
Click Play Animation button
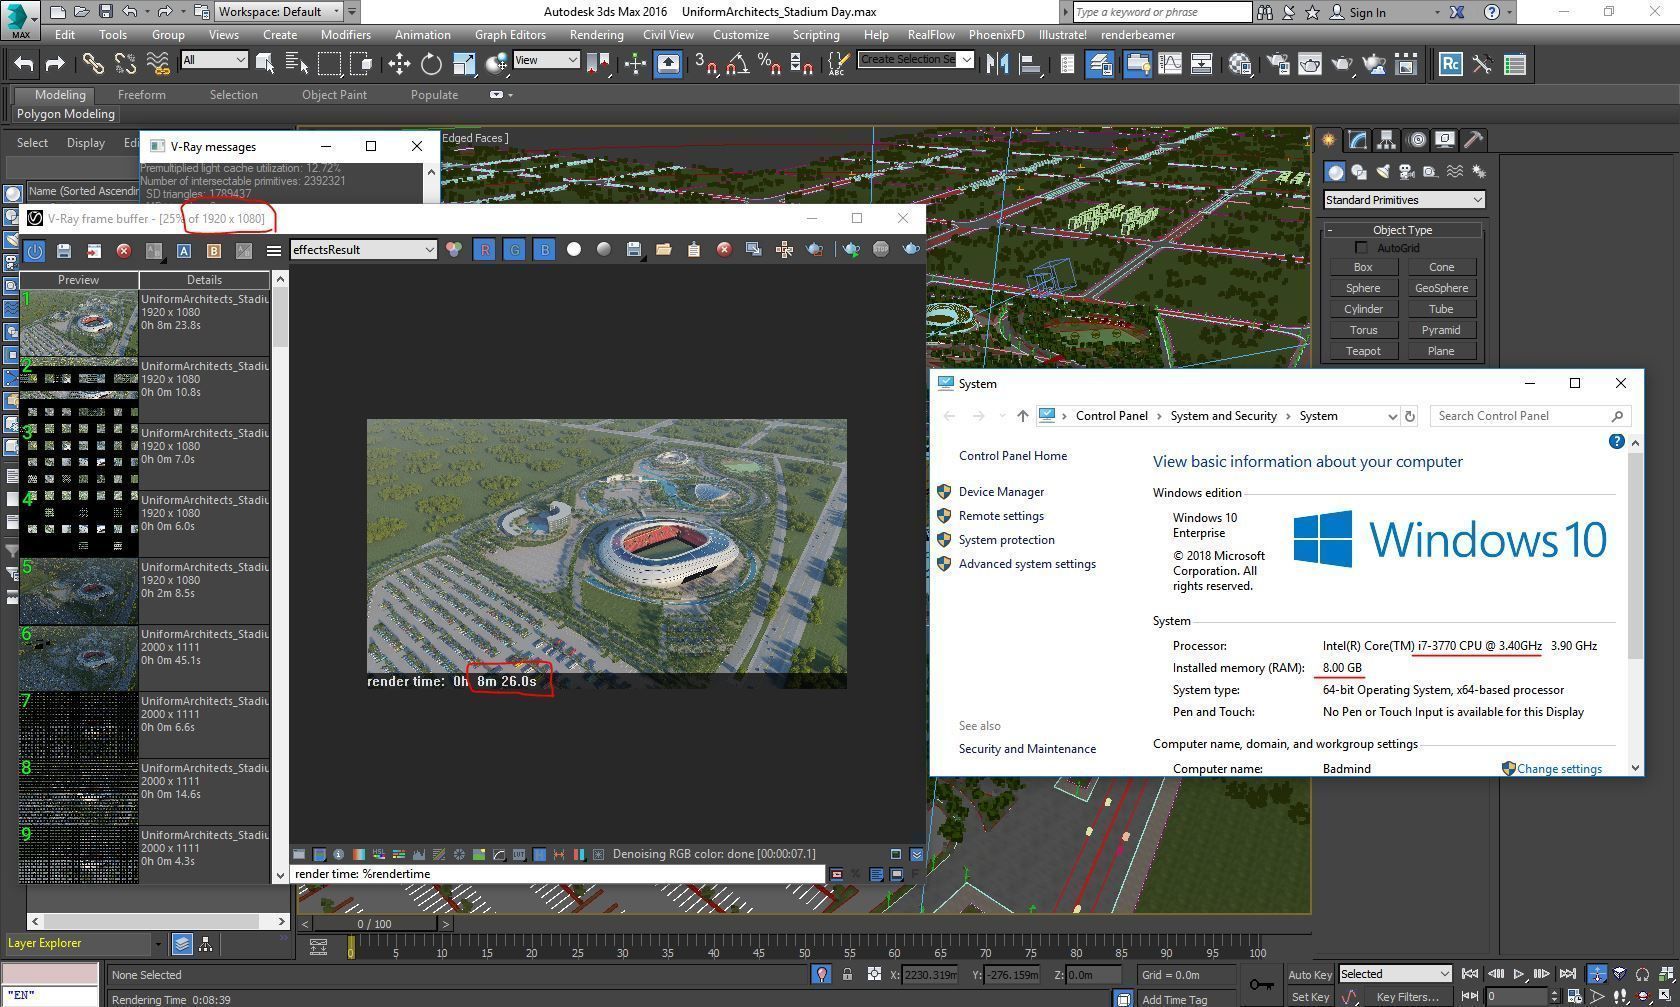[1518, 974]
